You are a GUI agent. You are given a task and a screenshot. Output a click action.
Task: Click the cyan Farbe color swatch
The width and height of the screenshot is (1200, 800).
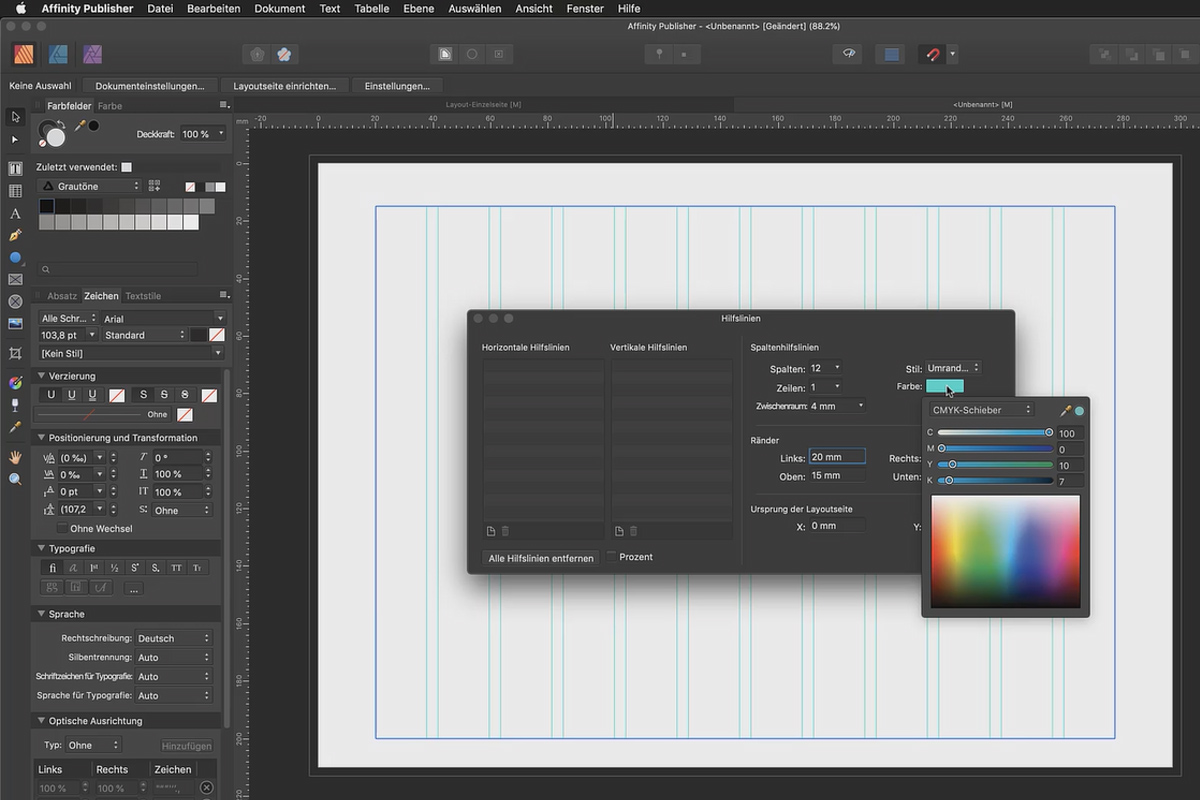(x=944, y=386)
